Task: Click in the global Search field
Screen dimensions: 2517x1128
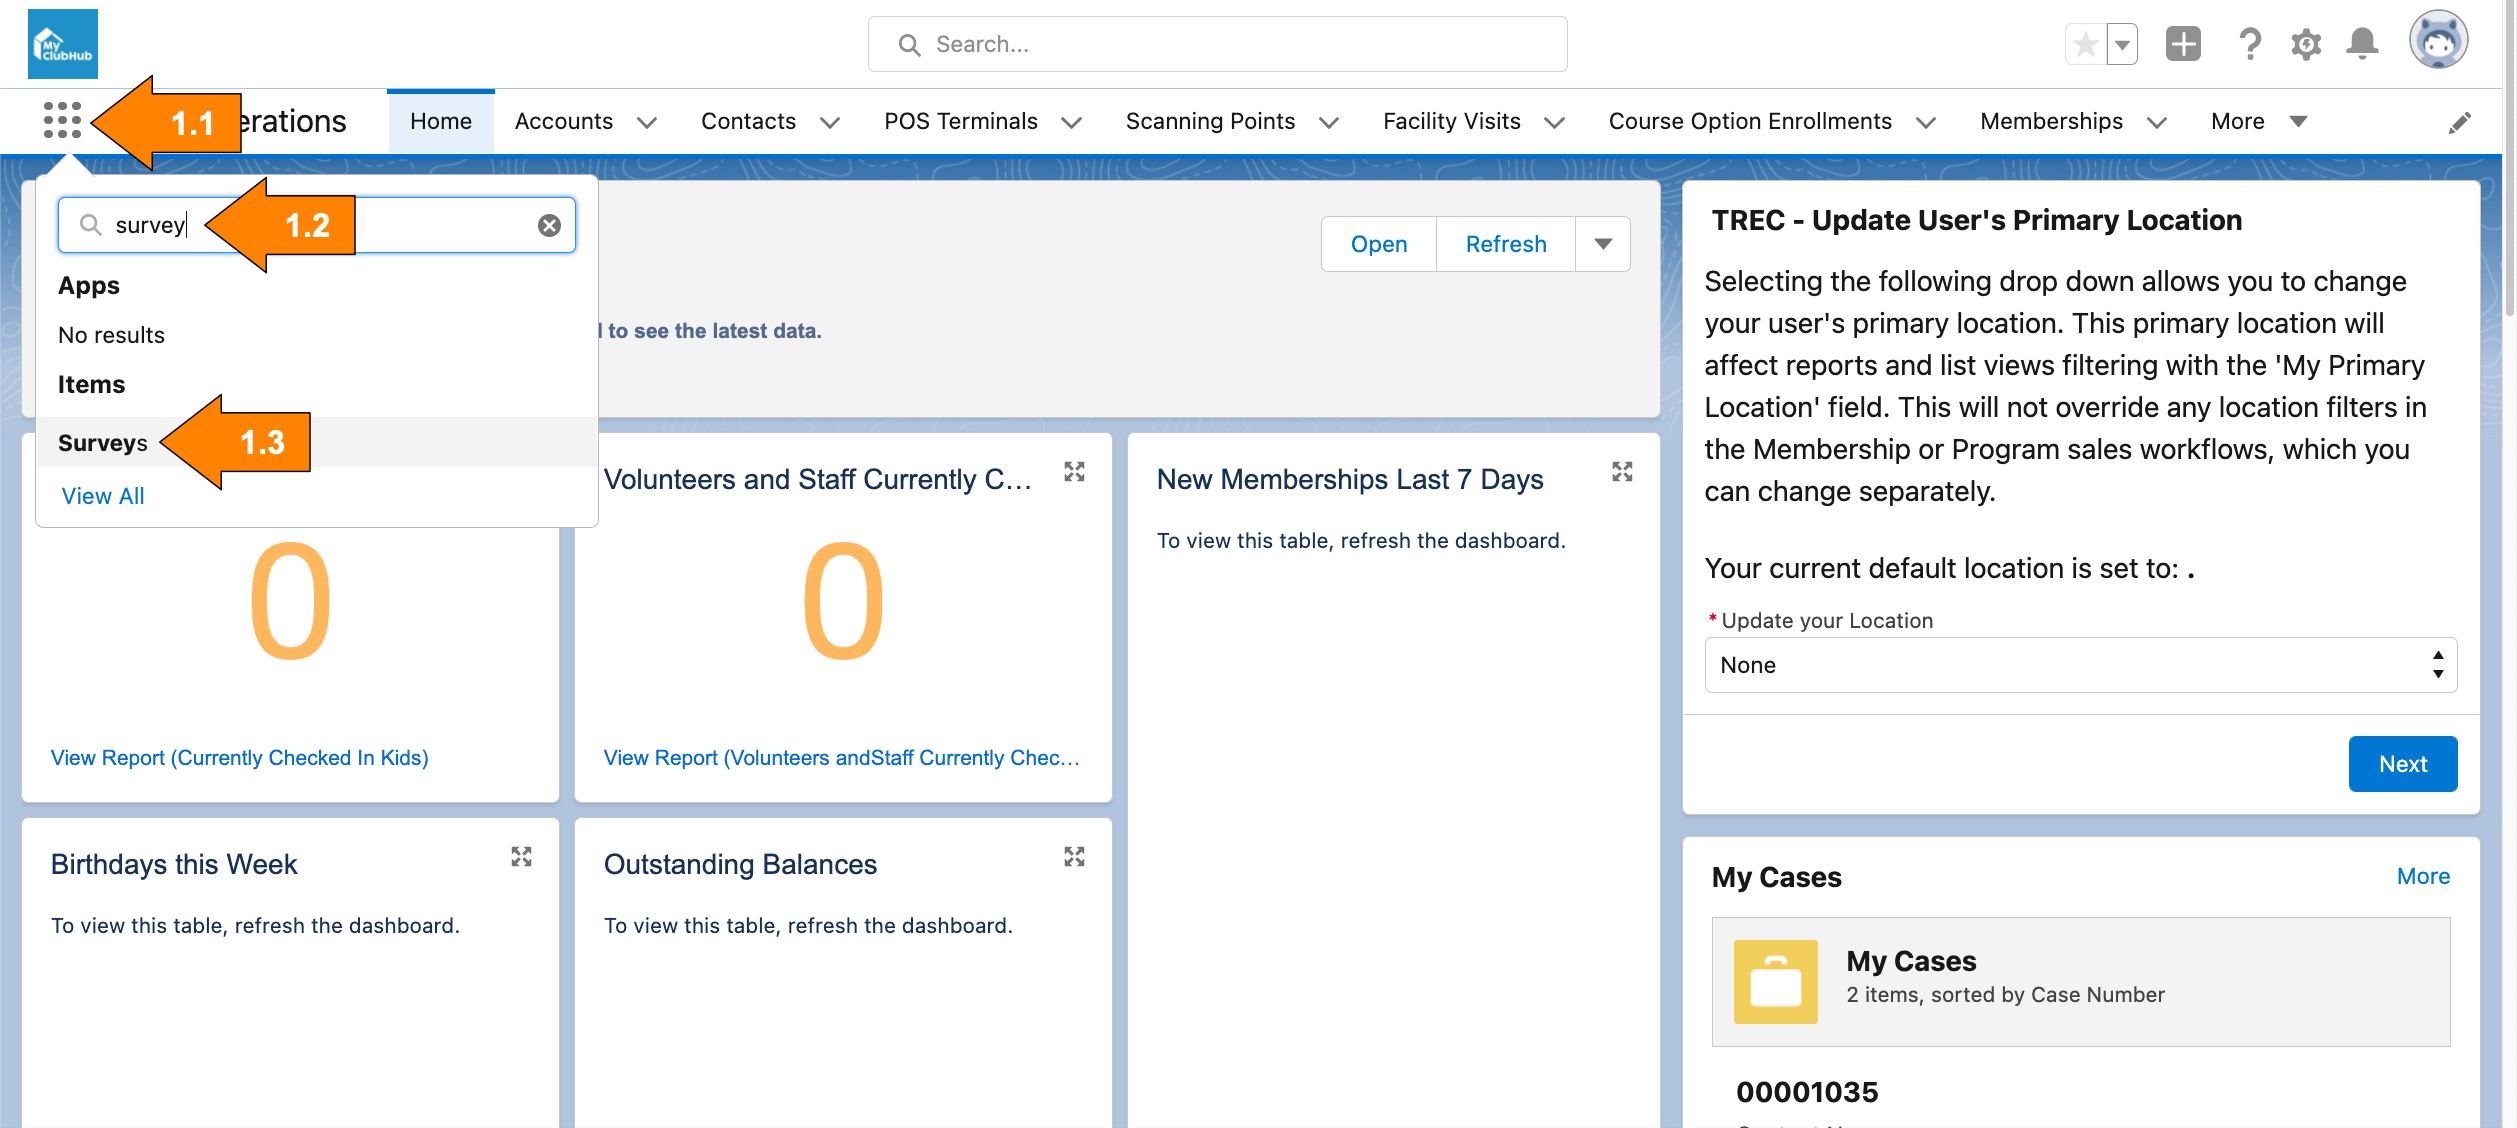Action: pyautogui.click(x=1217, y=44)
